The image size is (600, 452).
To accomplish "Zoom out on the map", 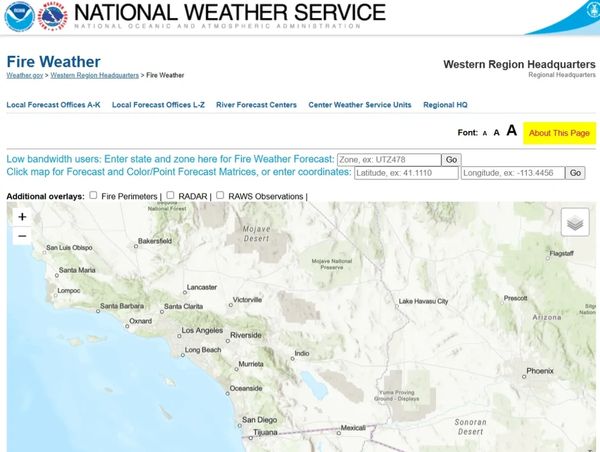I will [22, 236].
